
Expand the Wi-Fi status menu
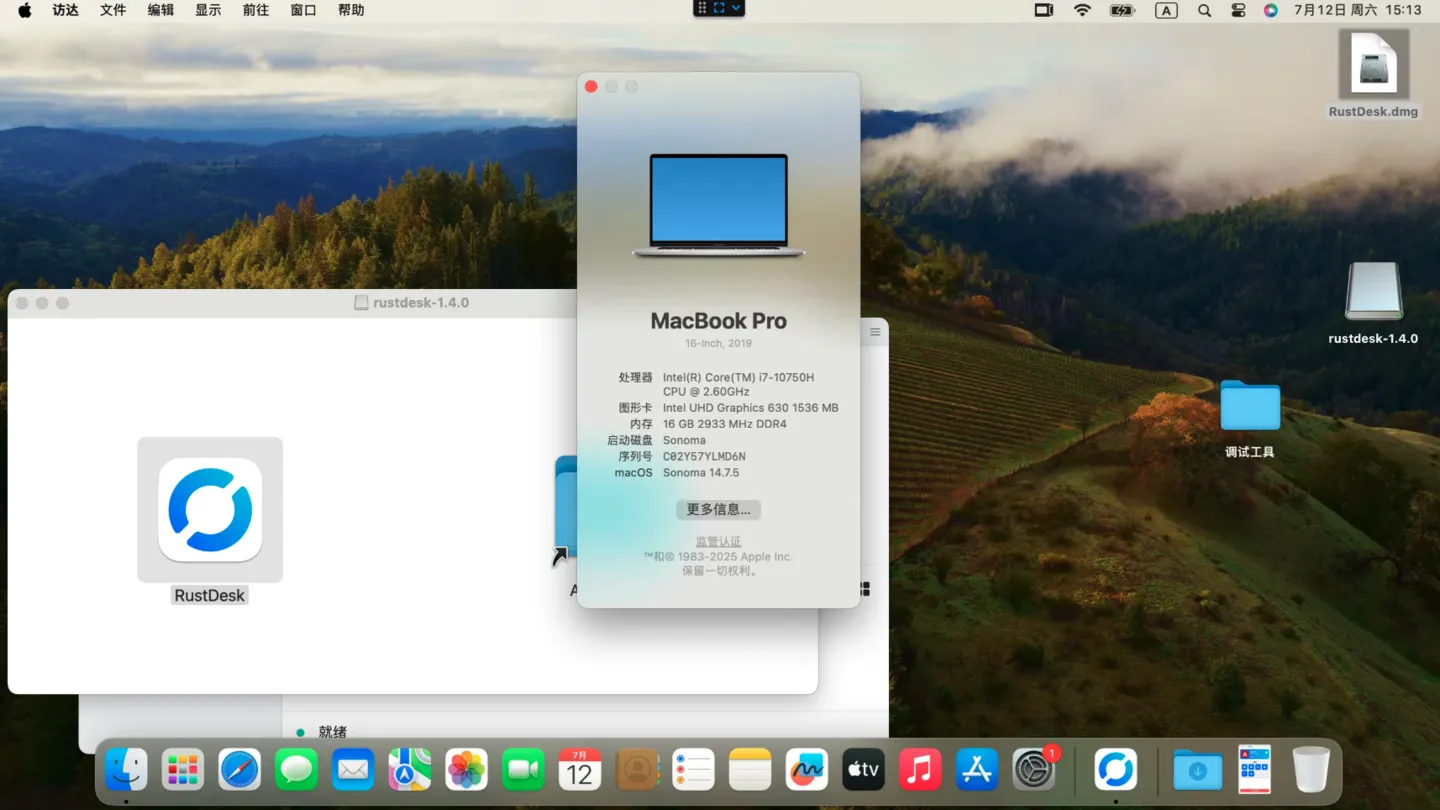click(x=1082, y=10)
